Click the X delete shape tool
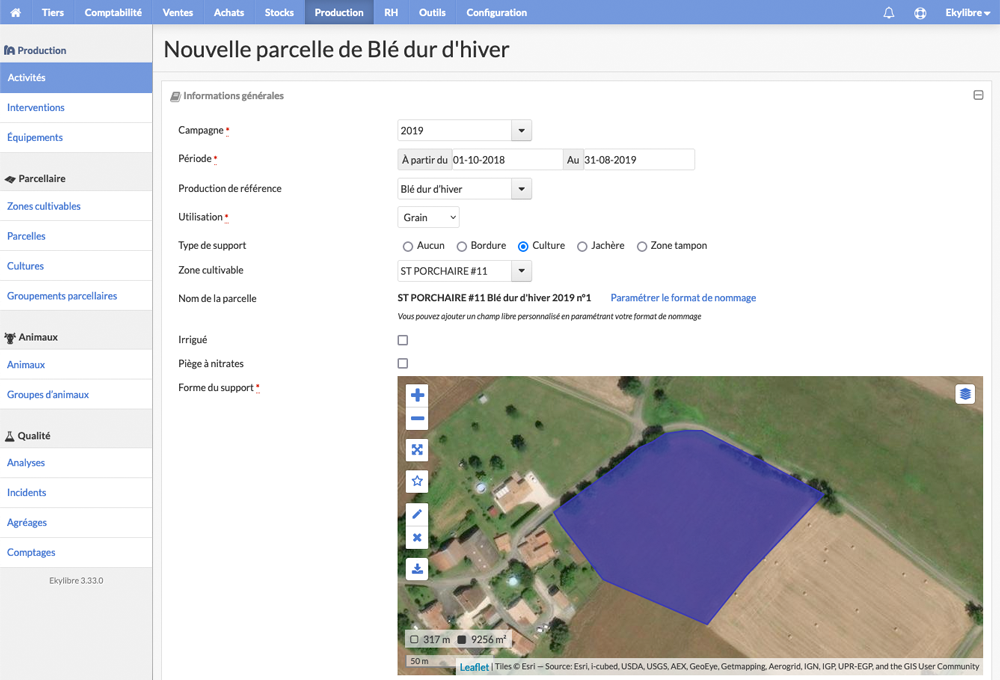Viewport: 1000px width, 680px height. [x=417, y=537]
